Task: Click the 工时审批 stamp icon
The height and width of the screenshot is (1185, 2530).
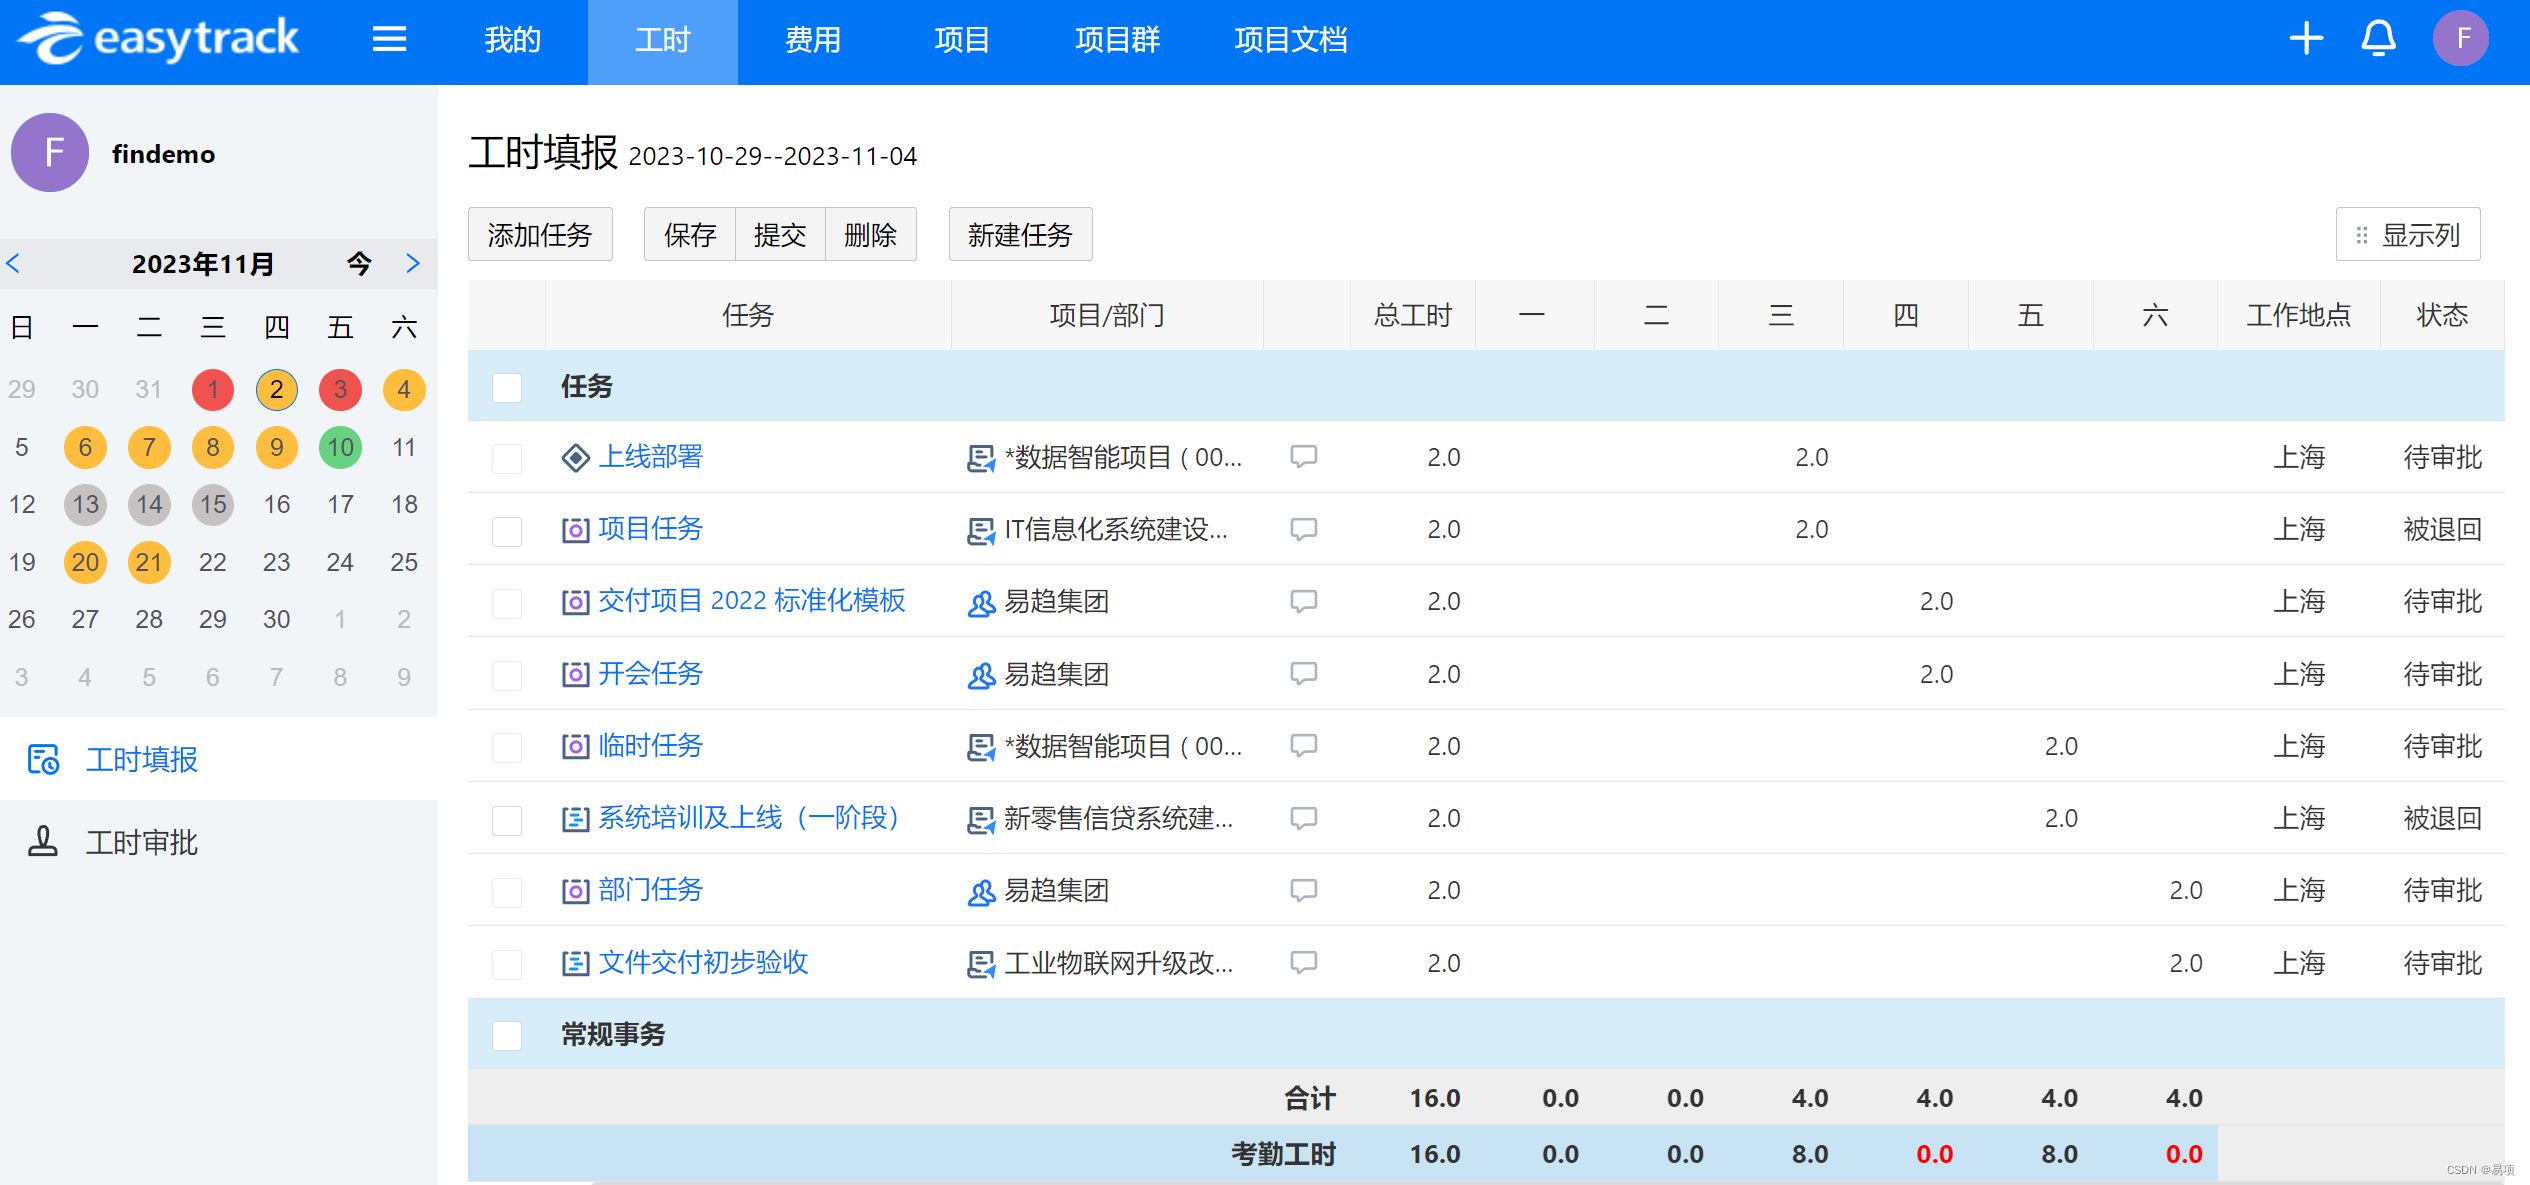Action: tap(43, 842)
